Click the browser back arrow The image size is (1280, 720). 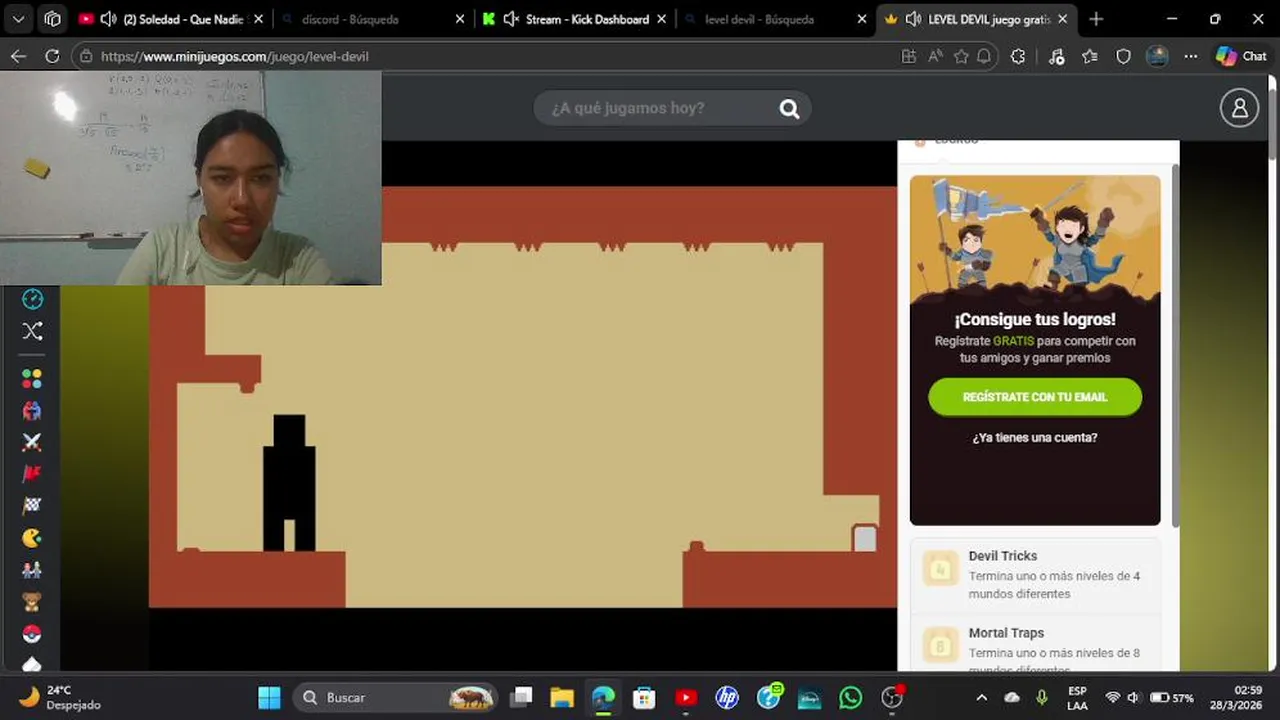[18, 57]
